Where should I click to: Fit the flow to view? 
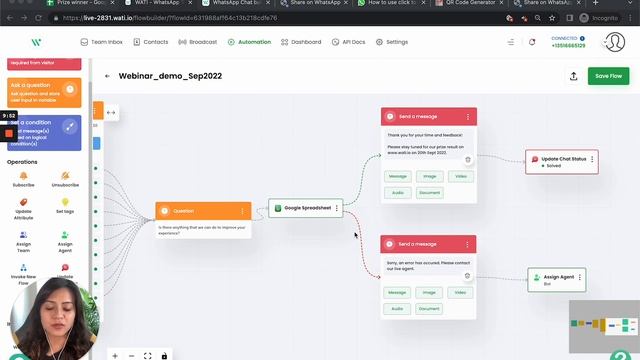[x=148, y=356]
